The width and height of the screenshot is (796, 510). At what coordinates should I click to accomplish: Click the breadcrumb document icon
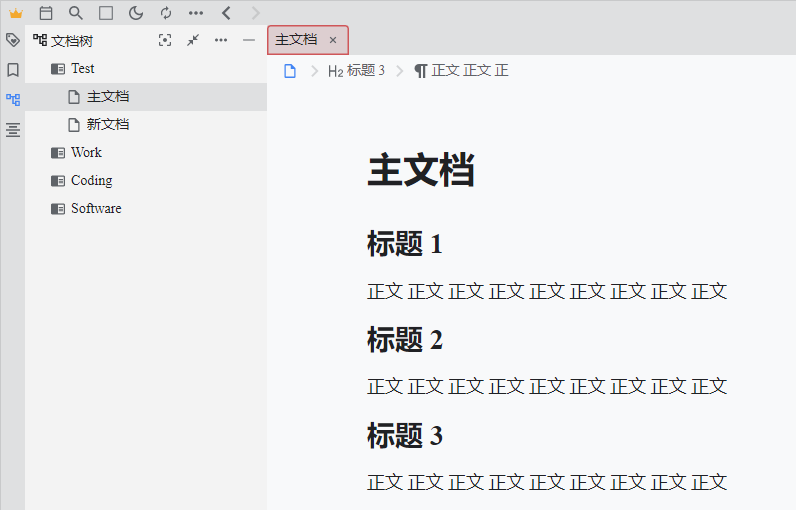[x=290, y=71]
